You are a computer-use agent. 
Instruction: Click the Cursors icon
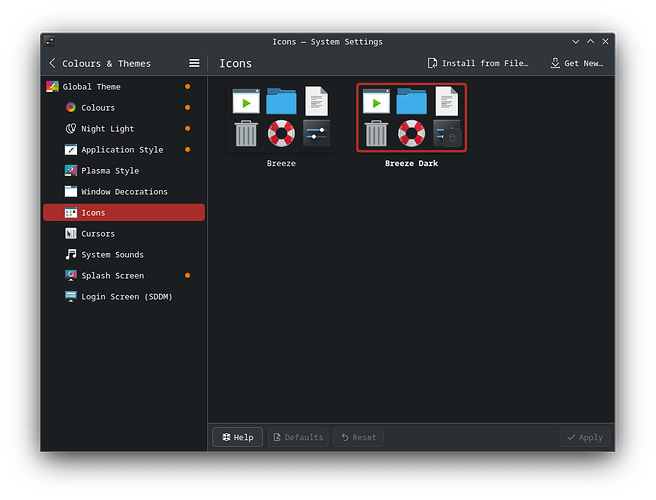[x=71, y=233]
